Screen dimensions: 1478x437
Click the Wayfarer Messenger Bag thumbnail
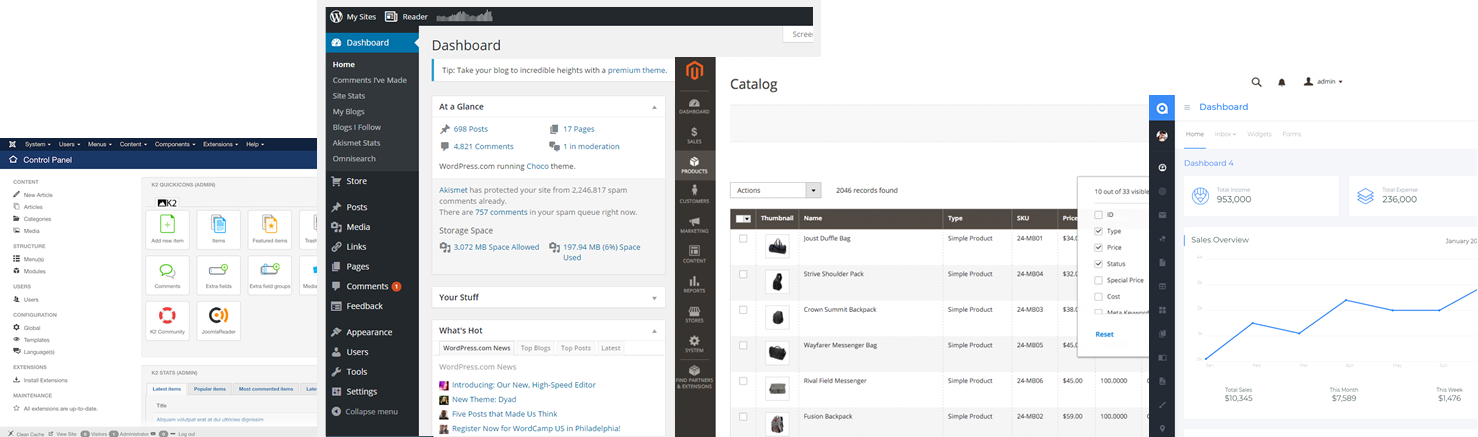777,352
